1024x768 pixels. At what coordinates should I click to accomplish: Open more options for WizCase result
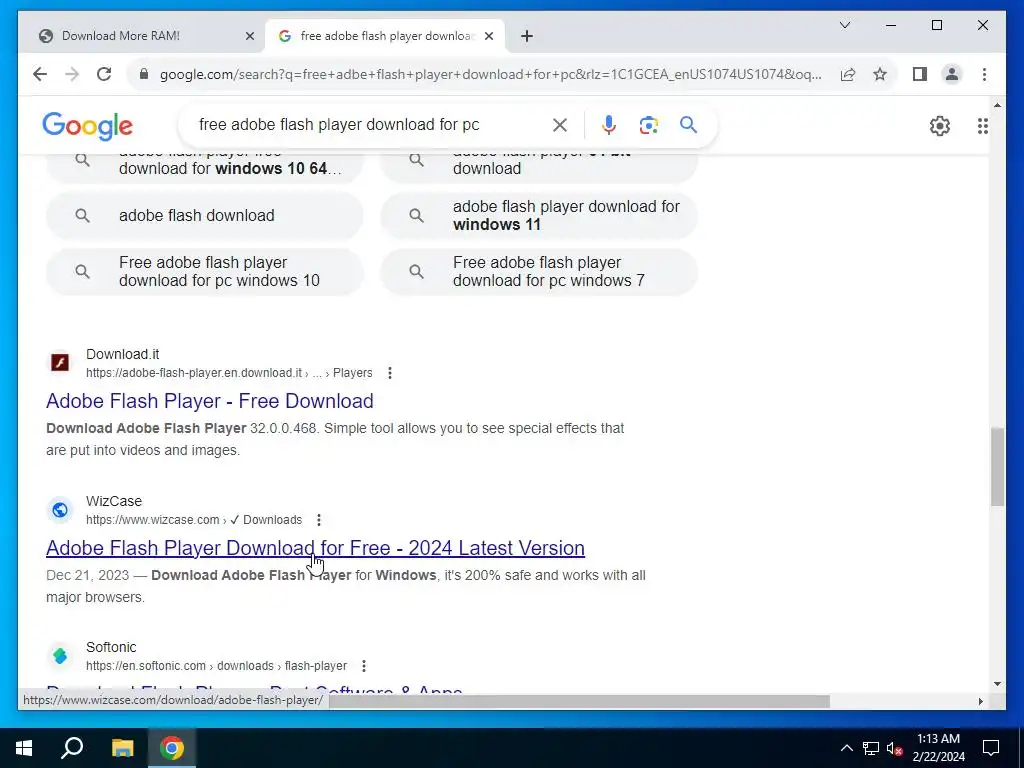[319, 520]
